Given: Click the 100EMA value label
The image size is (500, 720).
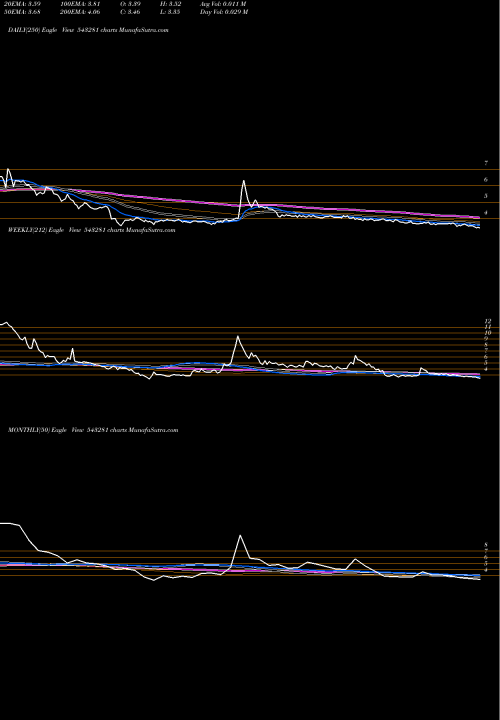Looking at the screenshot, I should point(80,4).
